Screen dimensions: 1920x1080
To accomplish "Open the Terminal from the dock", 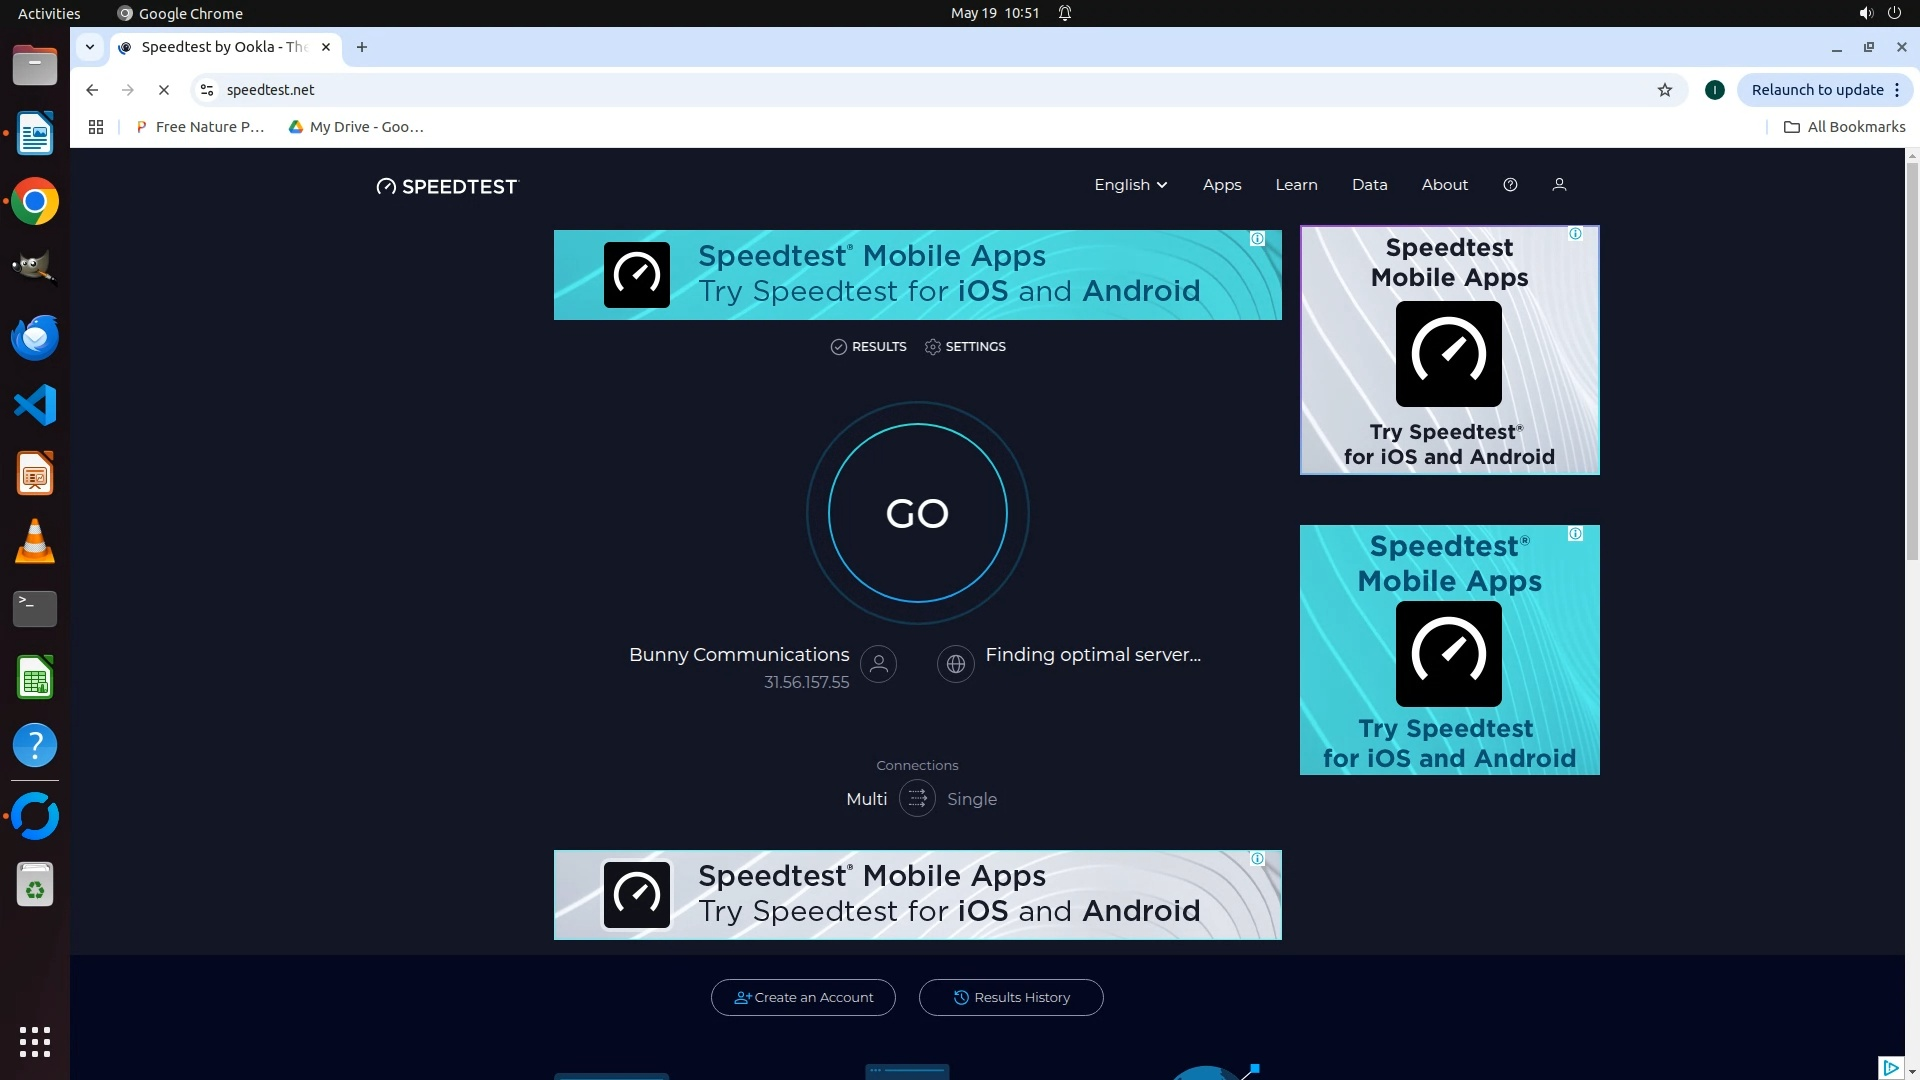I will 35,608.
